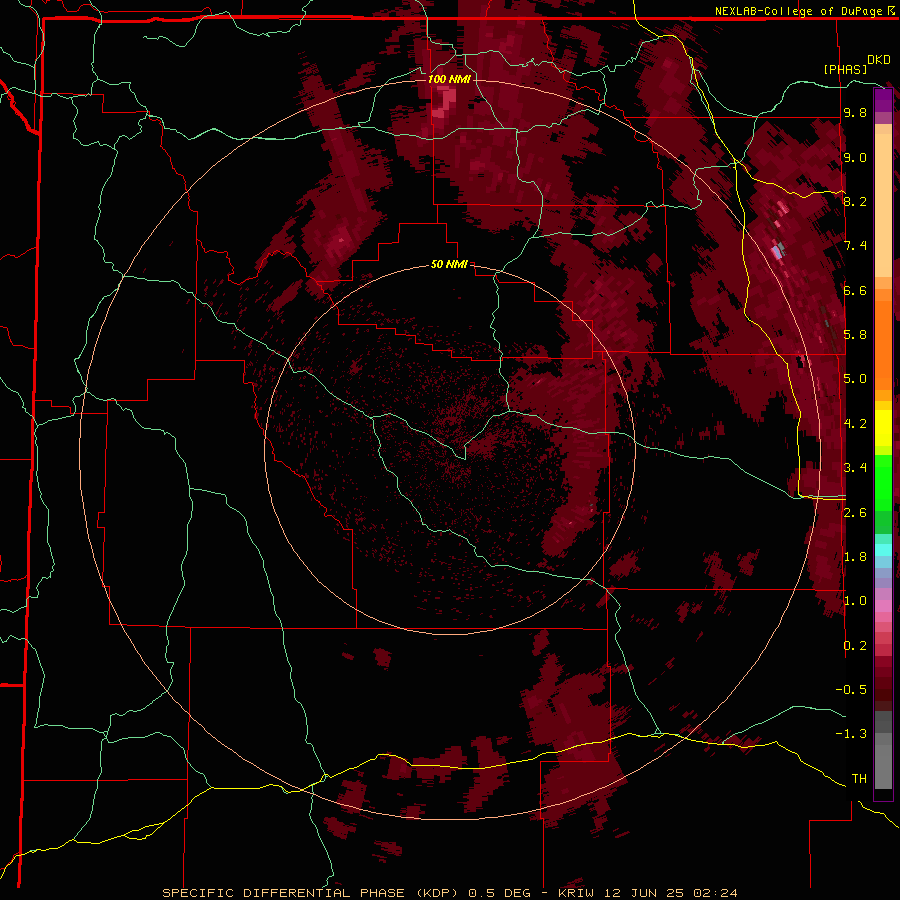Click the blue-gray KDP pixel on east echo

[x=778, y=250]
